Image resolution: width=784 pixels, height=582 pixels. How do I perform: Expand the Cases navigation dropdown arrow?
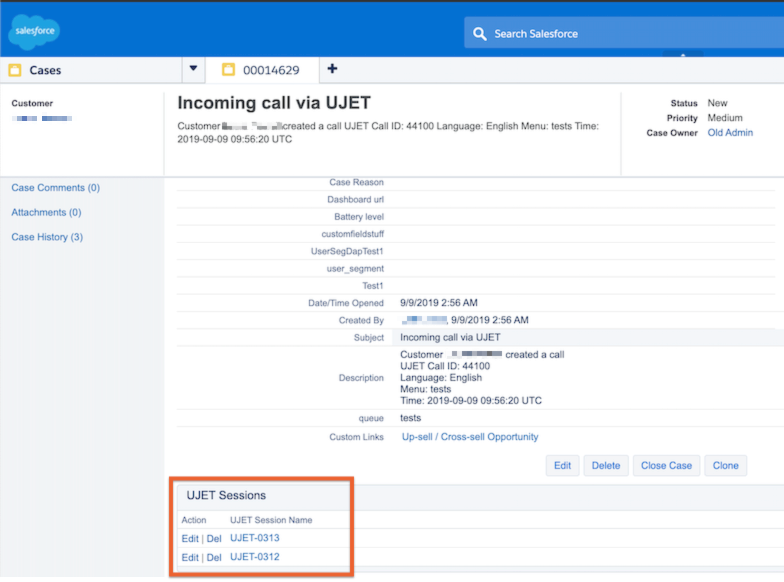coord(192,69)
